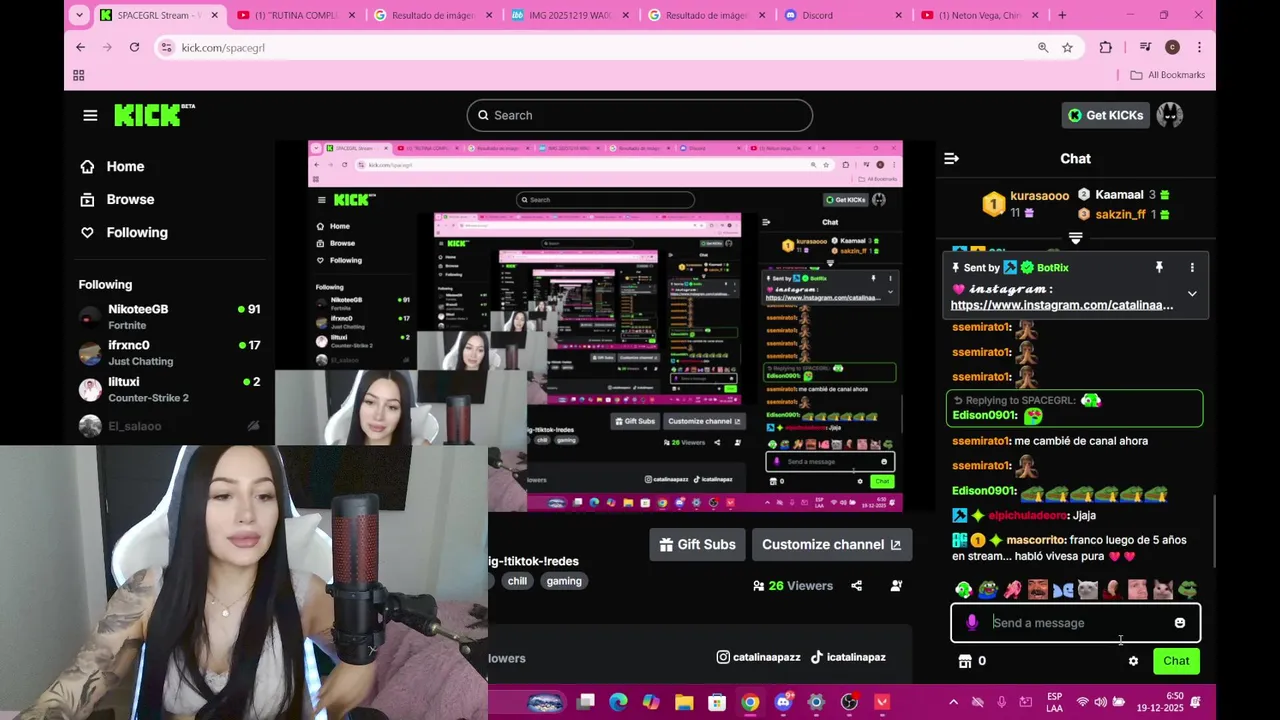Click the user icon beside share
The width and height of the screenshot is (1280, 720).
(x=896, y=586)
